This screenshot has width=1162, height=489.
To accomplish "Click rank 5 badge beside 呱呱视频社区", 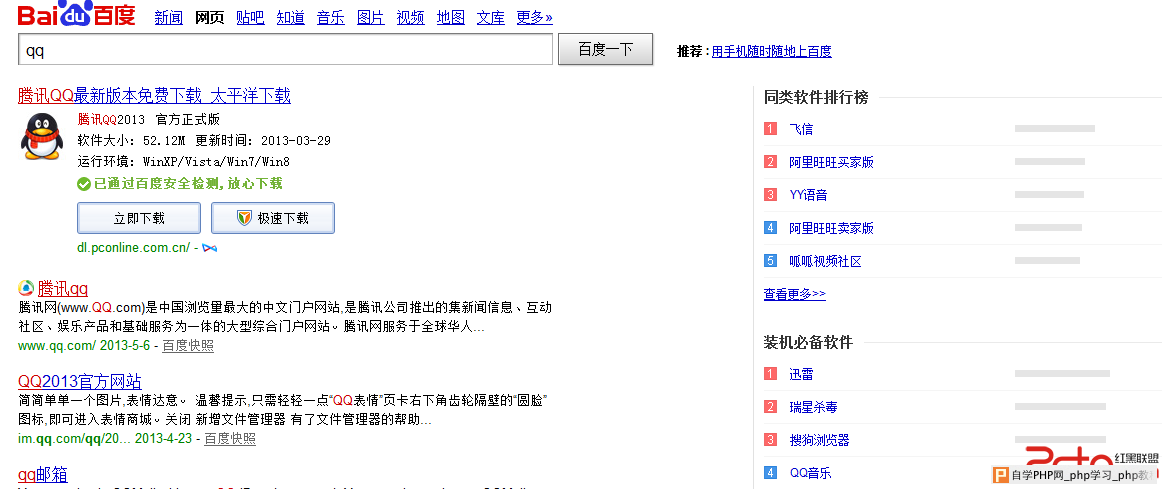I will [771, 261].
